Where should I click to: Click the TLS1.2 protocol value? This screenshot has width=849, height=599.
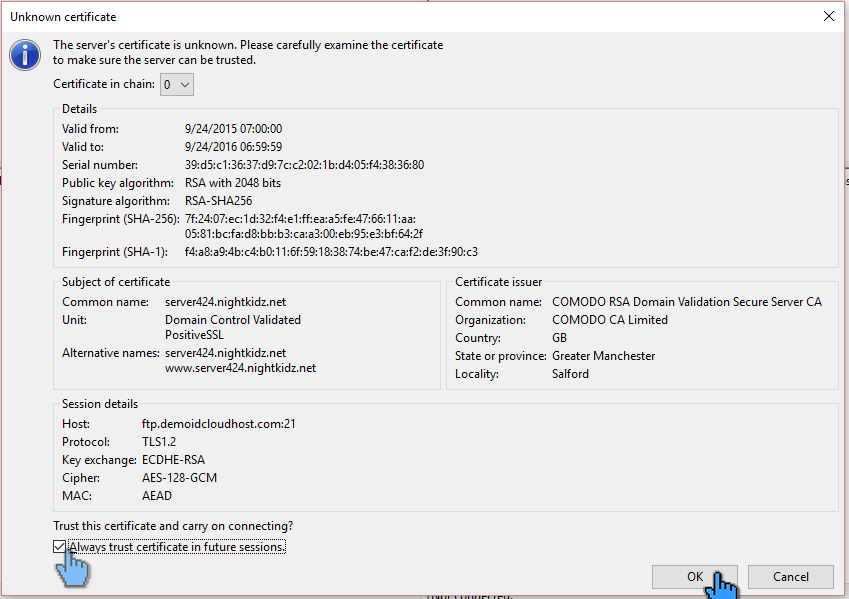coord(158,441)
